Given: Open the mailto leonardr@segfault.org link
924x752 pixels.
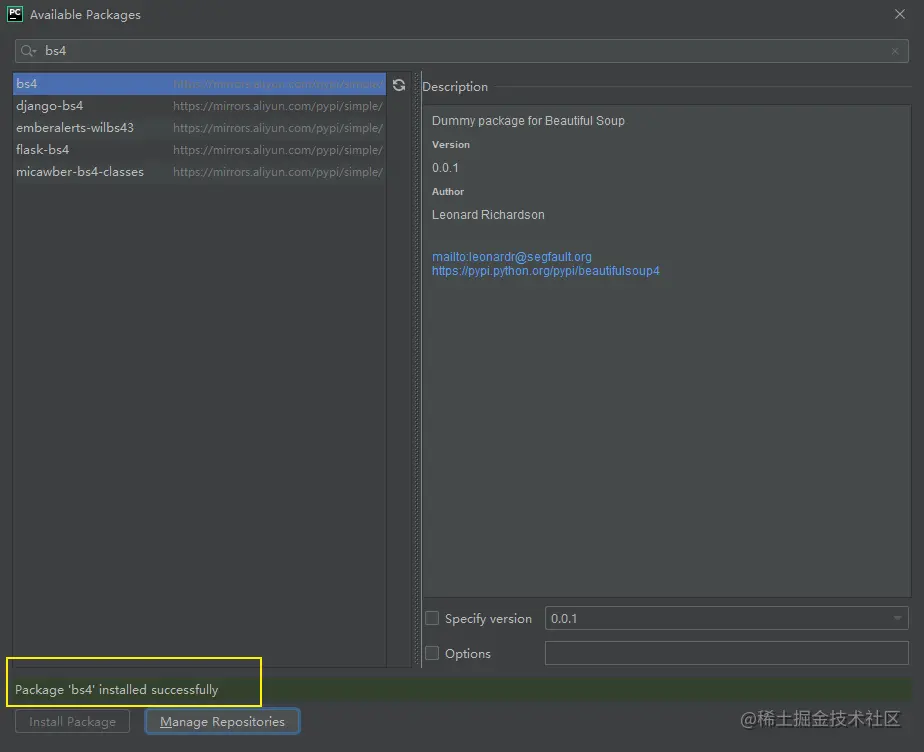Looking at the screenshot, I should tap(512, 256).
